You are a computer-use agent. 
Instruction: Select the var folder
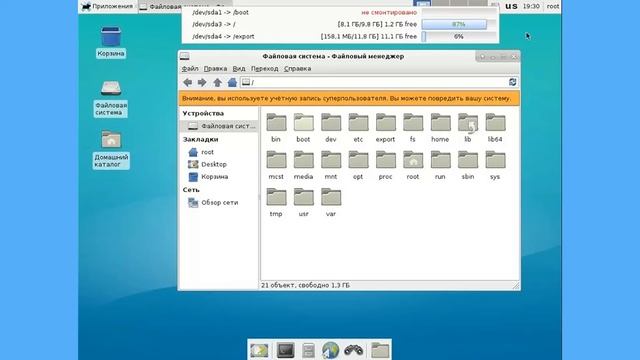[331, 202]
